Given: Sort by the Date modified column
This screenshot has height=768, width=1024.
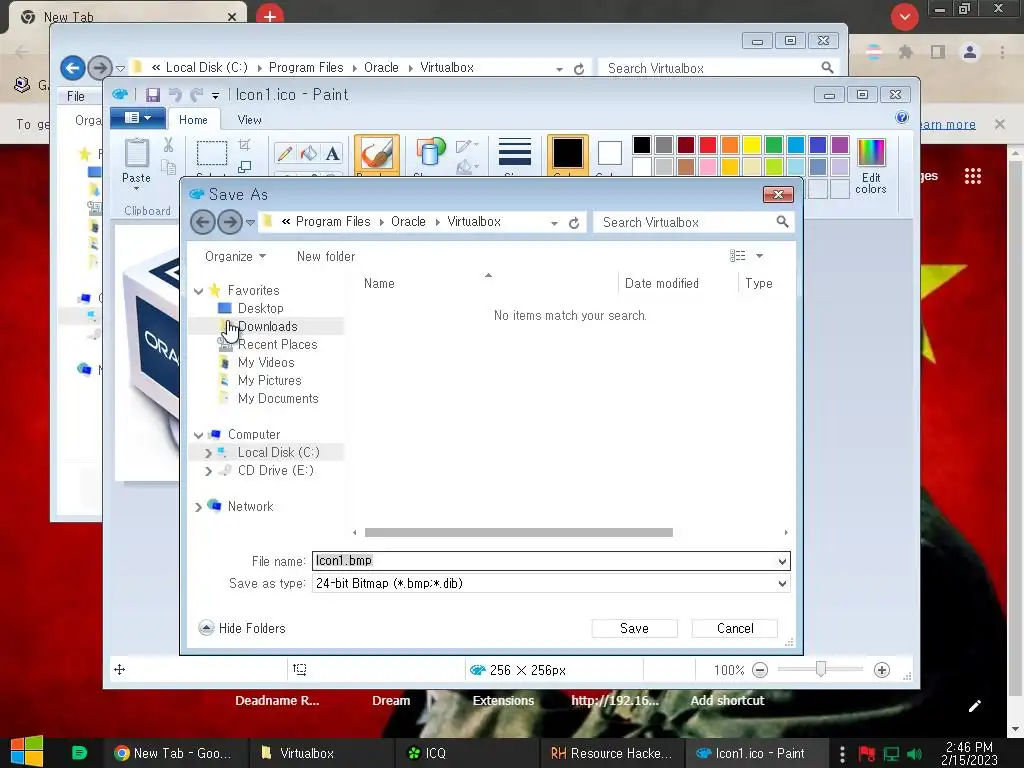Looking at the screenshot, I should (662, 283).
